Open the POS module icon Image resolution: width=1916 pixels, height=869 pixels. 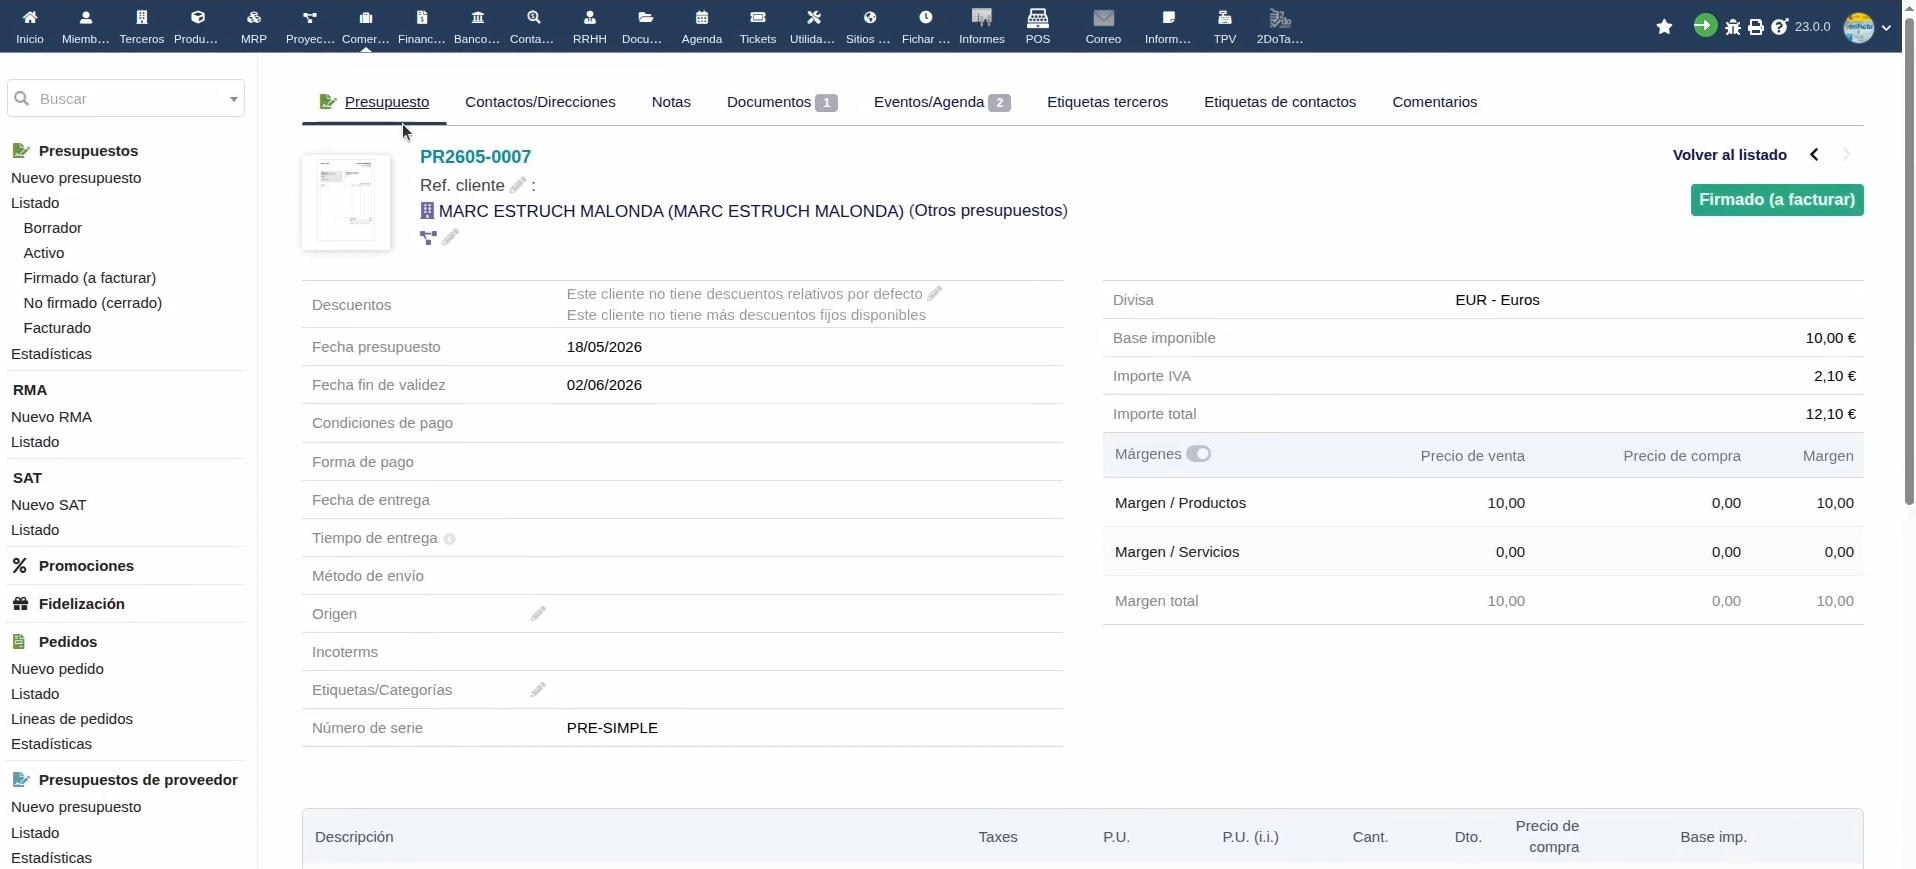[1038, 26]
